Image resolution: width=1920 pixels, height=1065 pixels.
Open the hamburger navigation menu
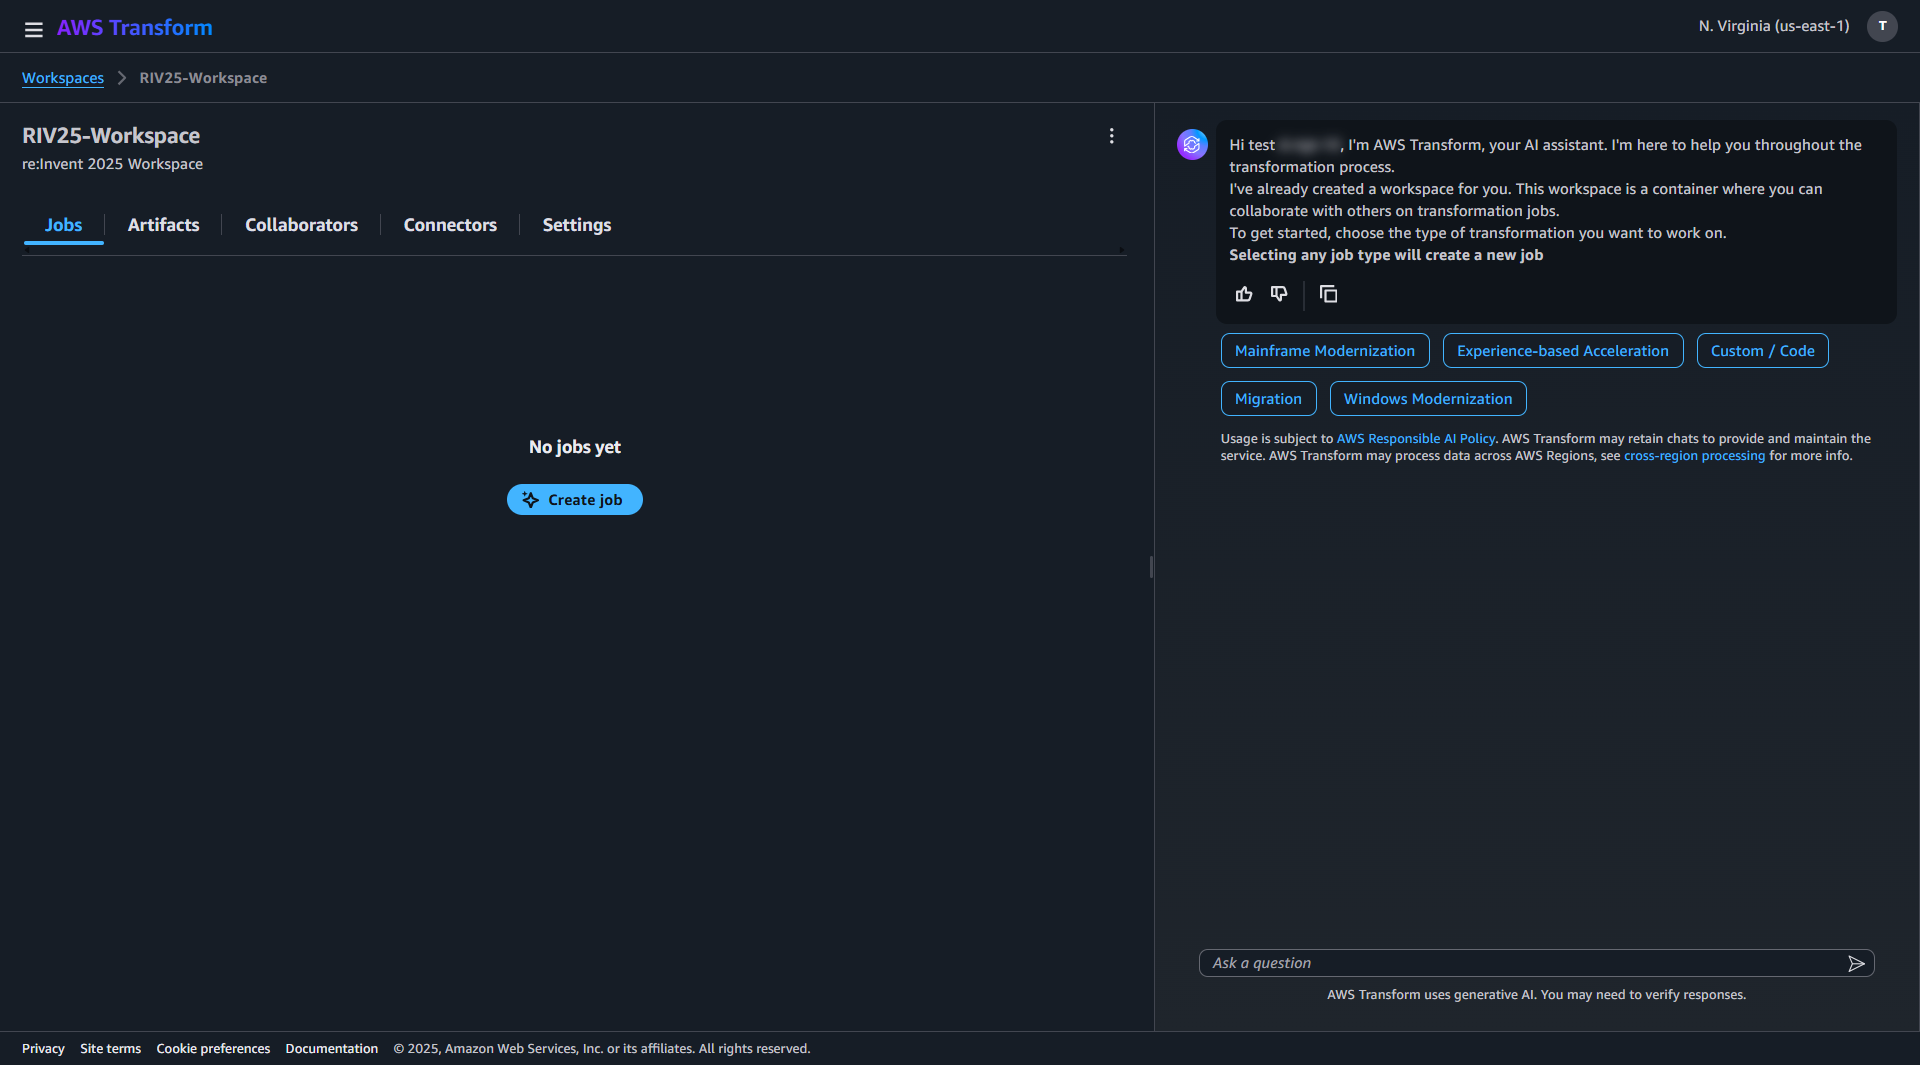33,29
